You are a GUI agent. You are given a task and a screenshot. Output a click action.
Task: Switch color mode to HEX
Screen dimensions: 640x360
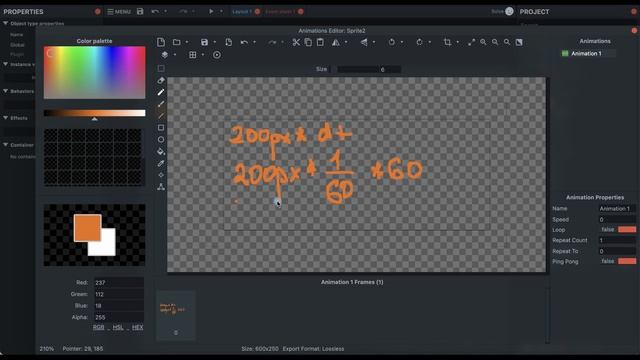pos(138,327)
